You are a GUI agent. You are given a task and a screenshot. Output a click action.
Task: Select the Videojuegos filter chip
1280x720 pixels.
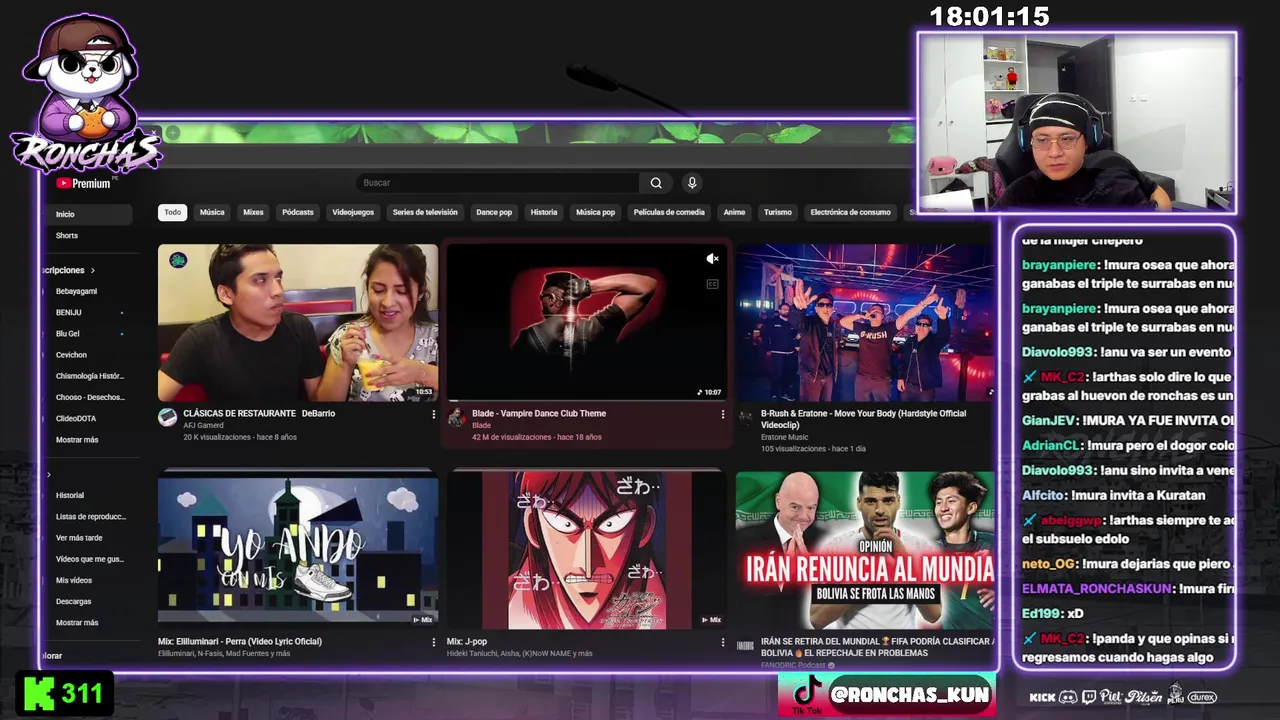(x=353, y=212)
